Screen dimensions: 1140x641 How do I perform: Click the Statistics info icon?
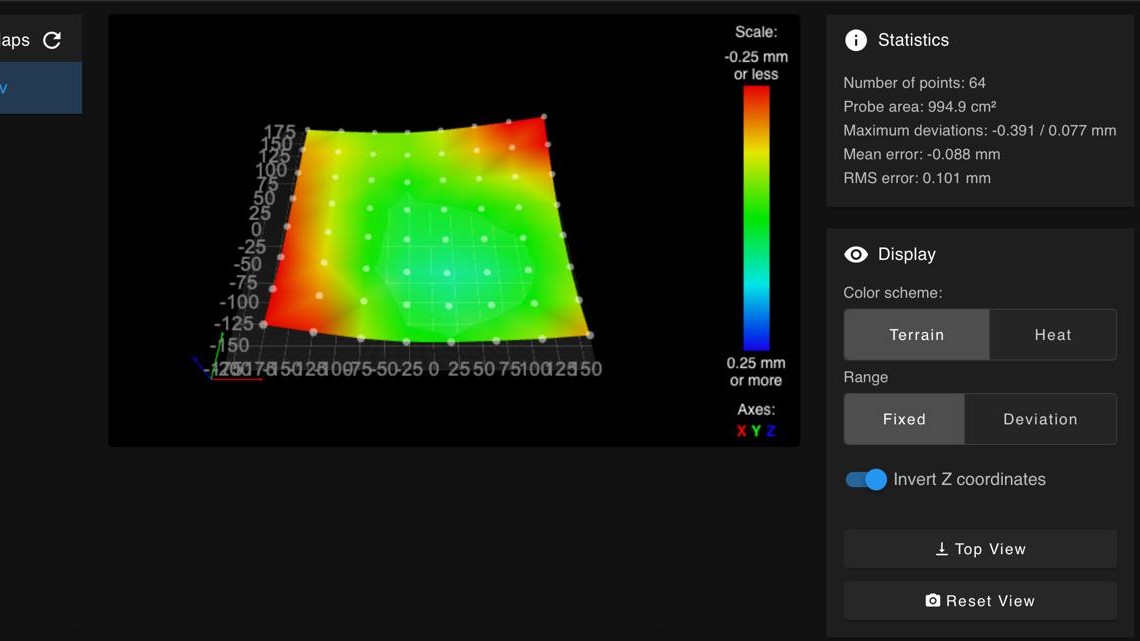[x=856, y=40]
